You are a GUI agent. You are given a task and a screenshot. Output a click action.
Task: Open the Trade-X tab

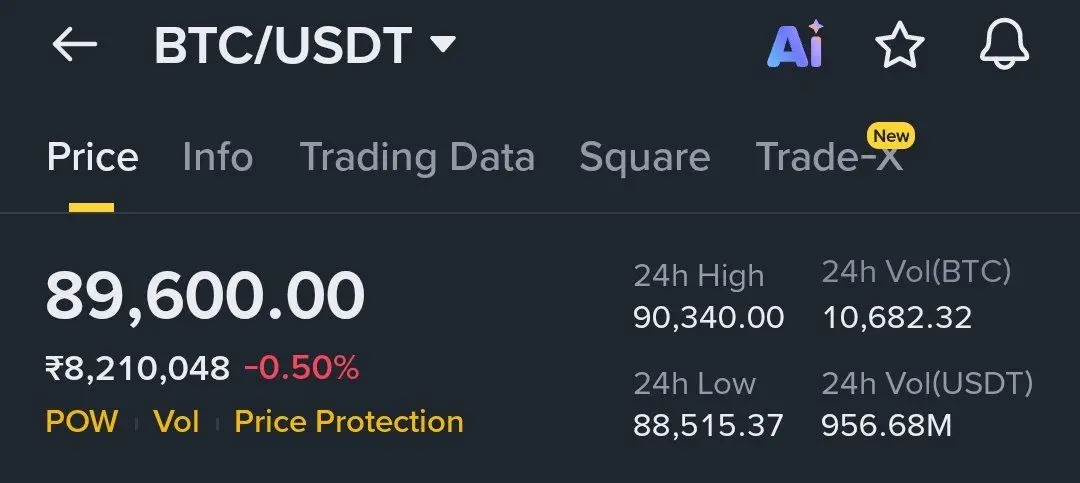coord(829,158)
